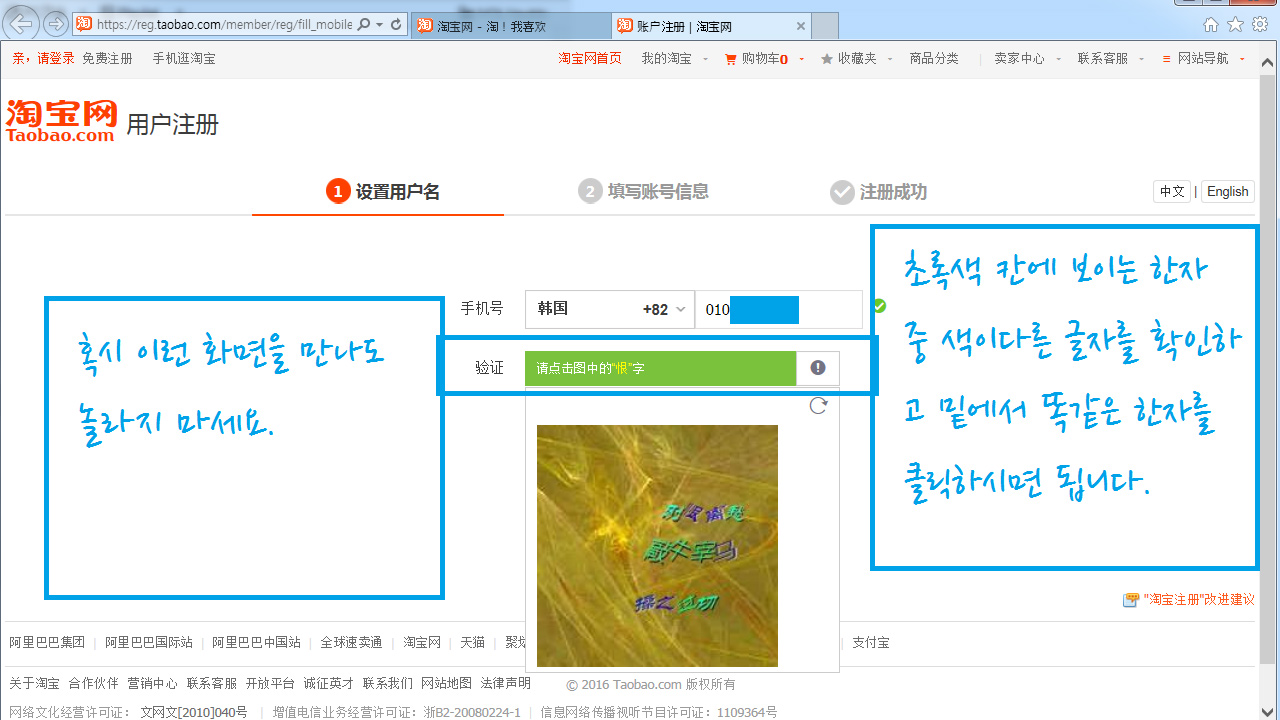Click the 免费注册 link
The height and width of the screenshot is (720, 1280).
pyautogui.click(x=107, y=59)
